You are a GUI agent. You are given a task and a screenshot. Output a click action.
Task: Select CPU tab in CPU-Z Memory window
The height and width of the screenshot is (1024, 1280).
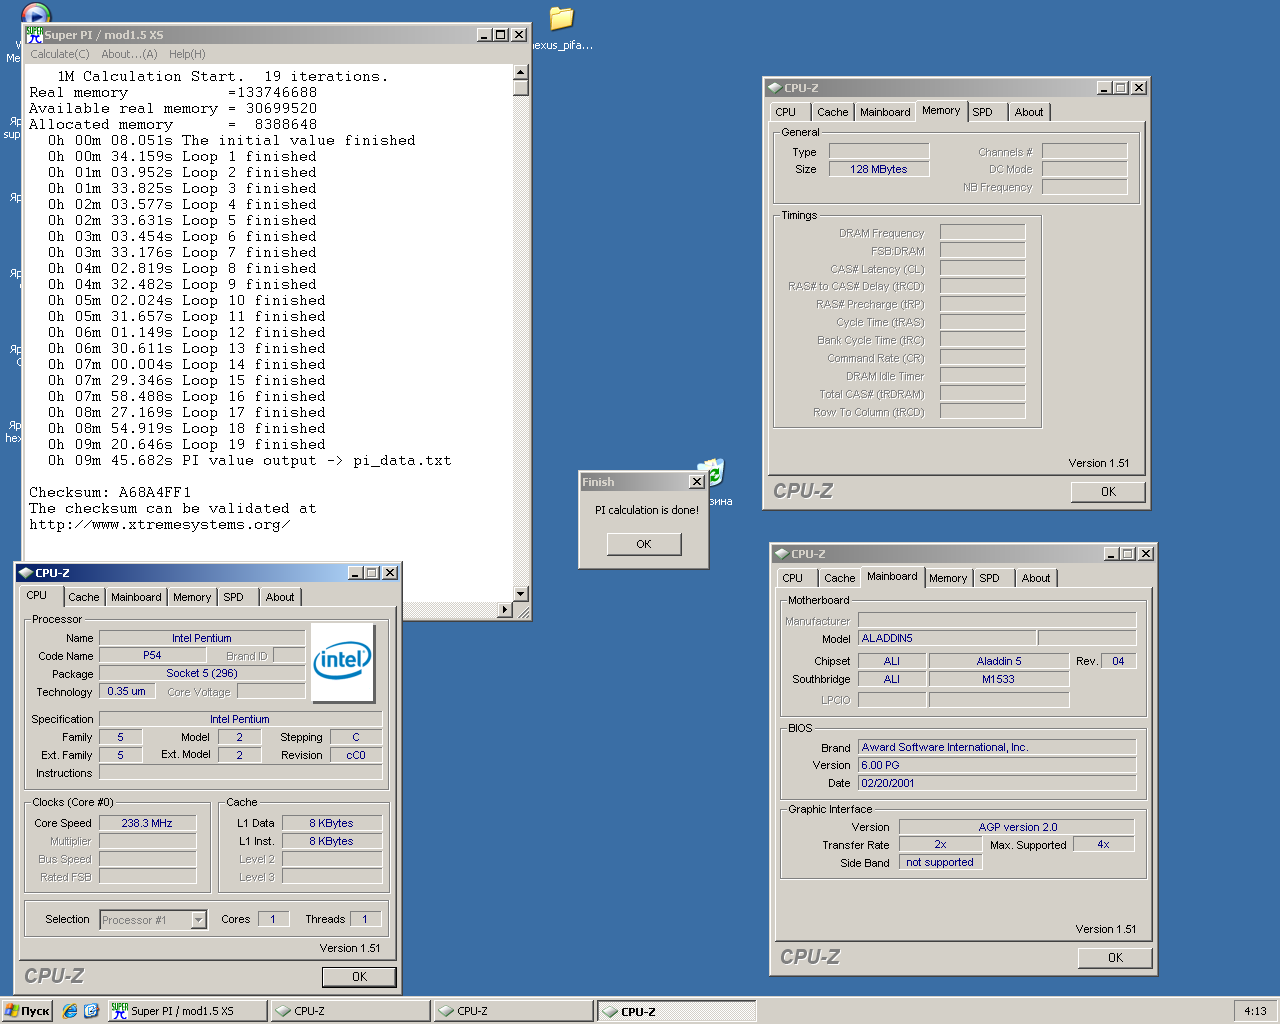(786, 112)
